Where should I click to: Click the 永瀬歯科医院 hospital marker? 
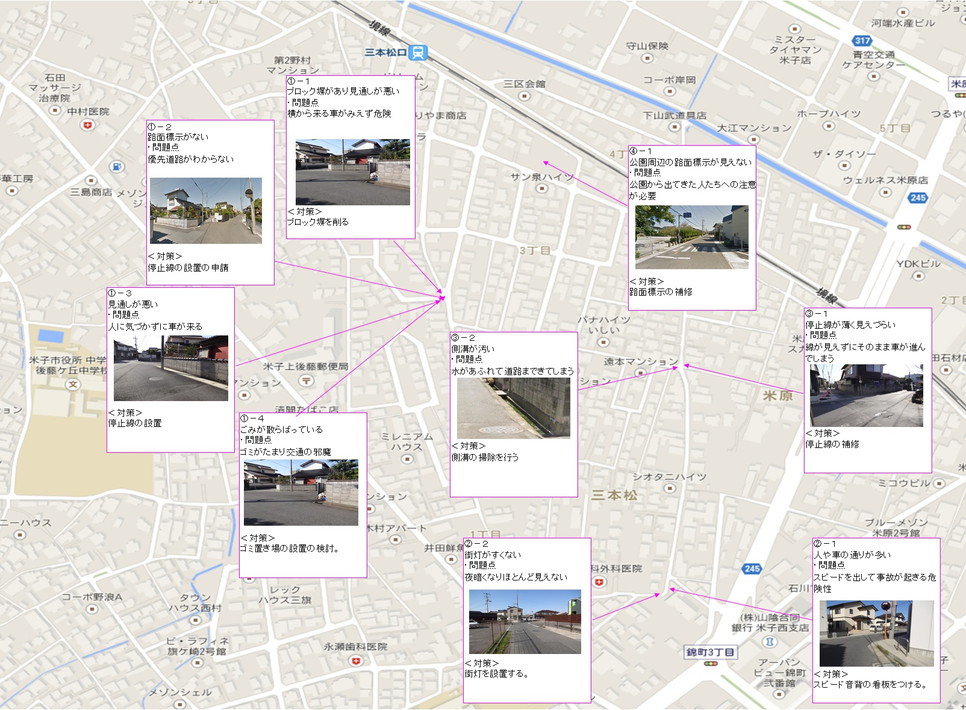(x=356, y=661)
